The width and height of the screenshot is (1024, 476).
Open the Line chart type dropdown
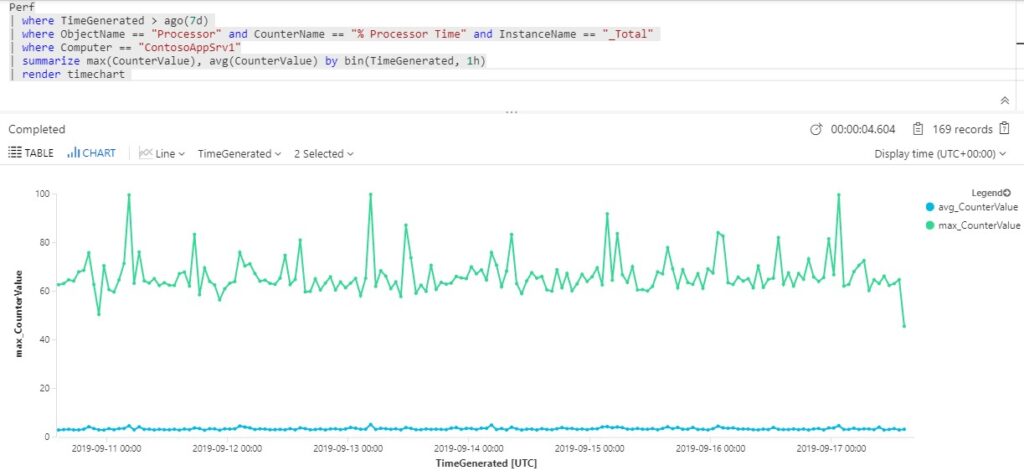162,154
